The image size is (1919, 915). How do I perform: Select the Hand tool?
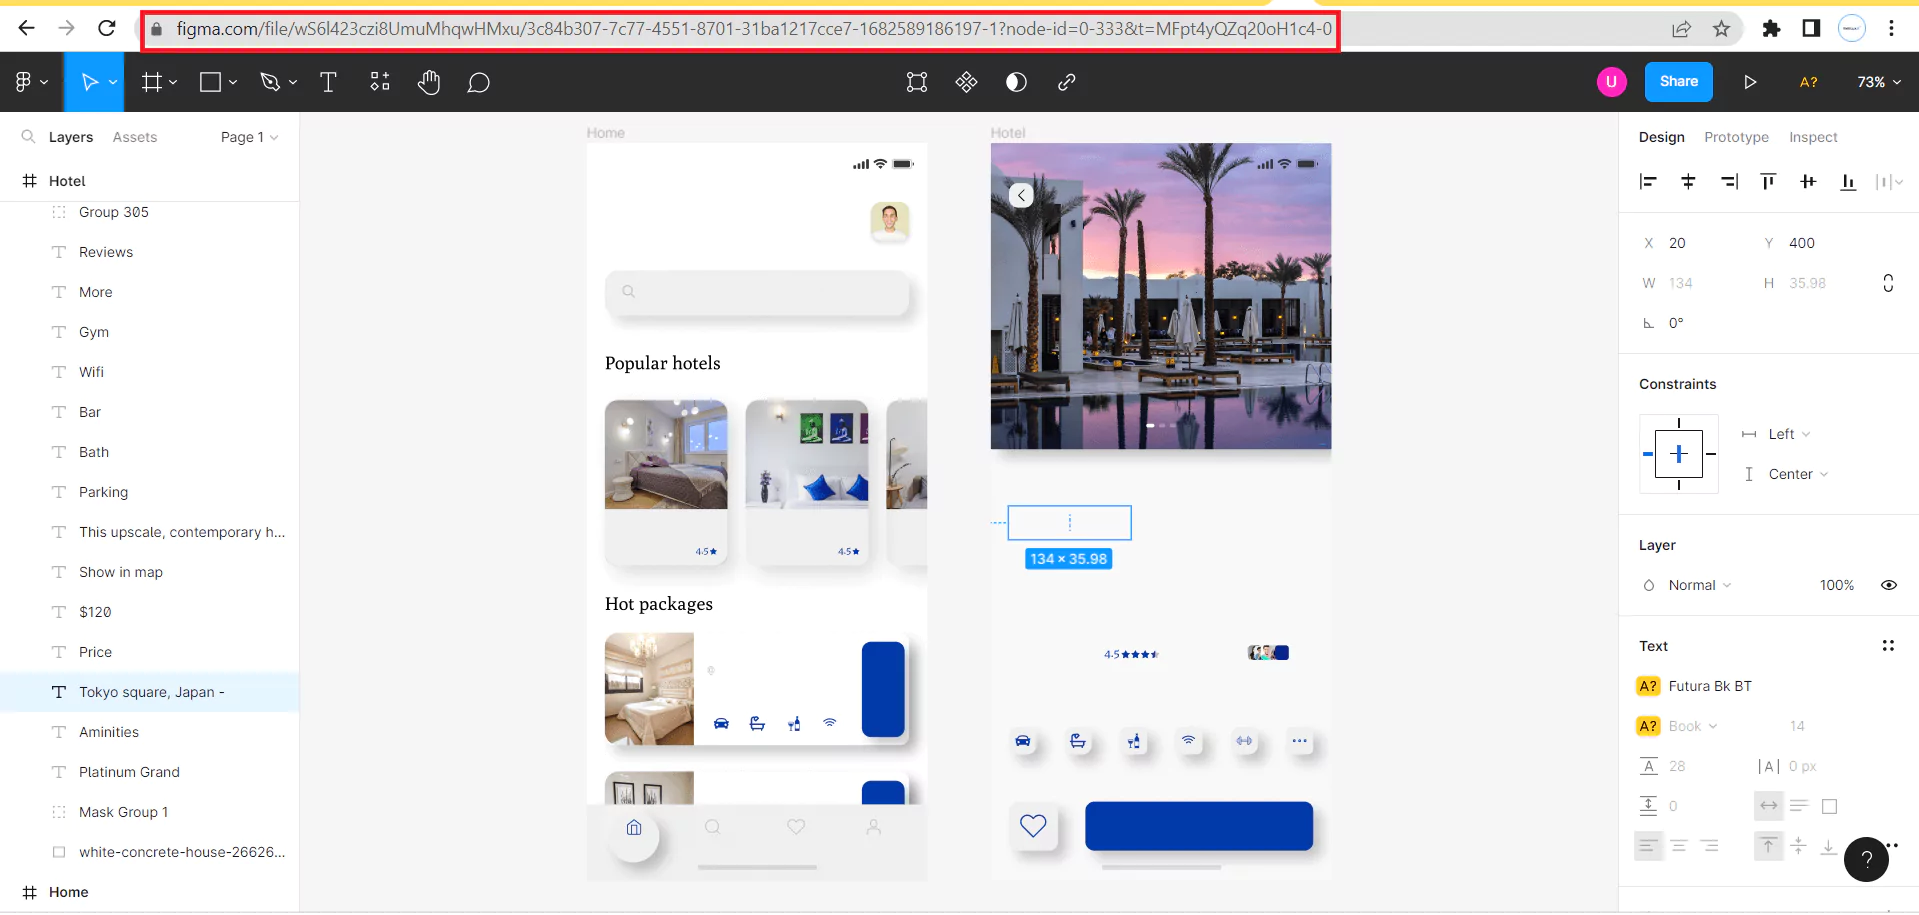429,82
